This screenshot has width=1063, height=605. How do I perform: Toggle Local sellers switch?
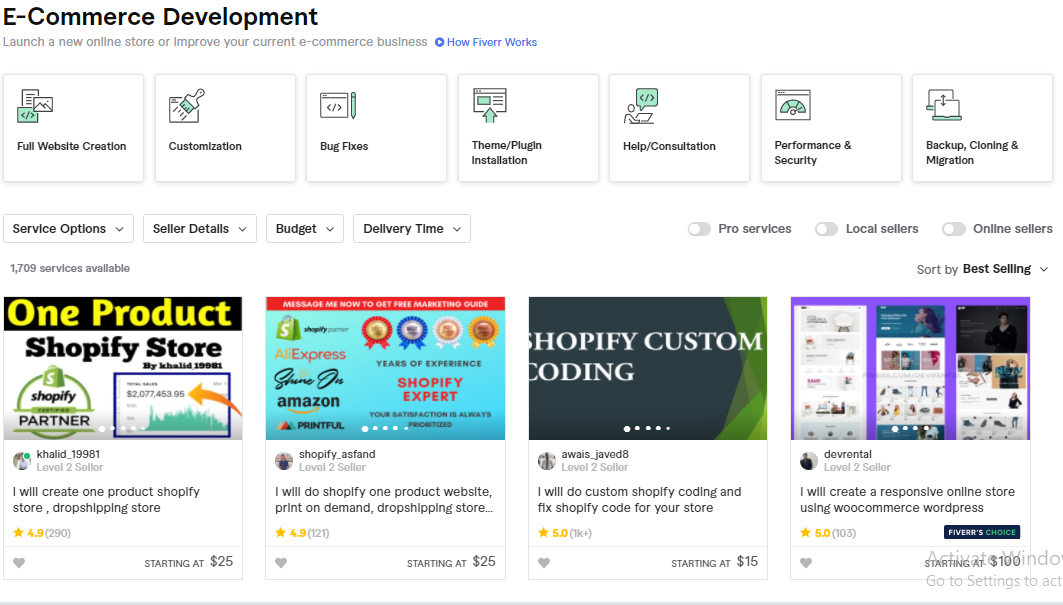pyautogui.click(x=826, y=229)
